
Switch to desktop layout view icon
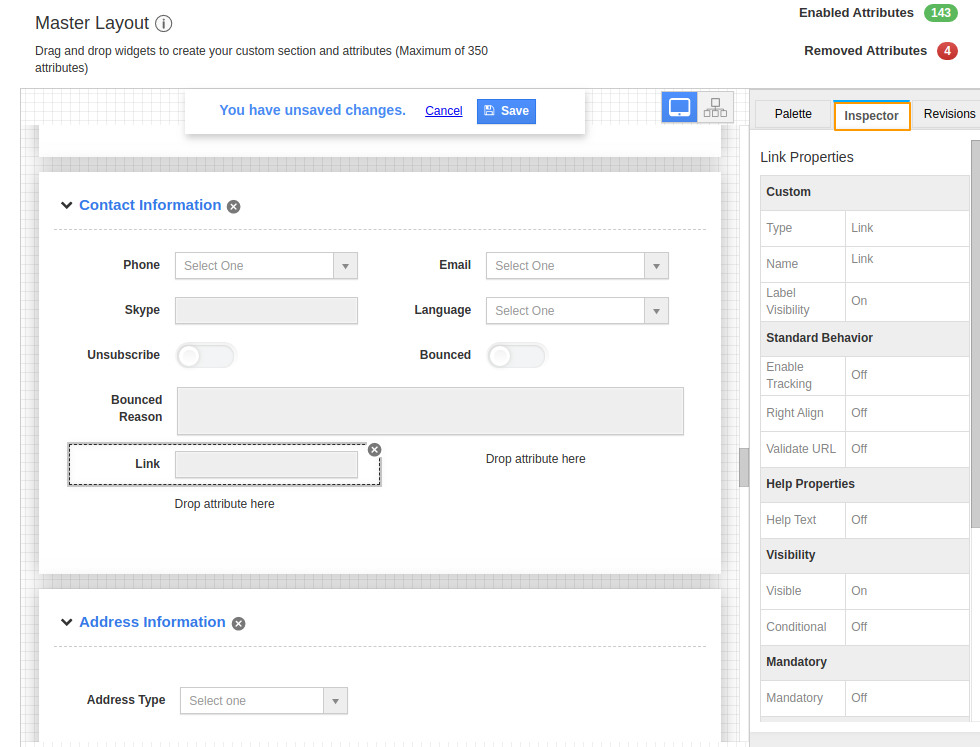click(679, 107)
